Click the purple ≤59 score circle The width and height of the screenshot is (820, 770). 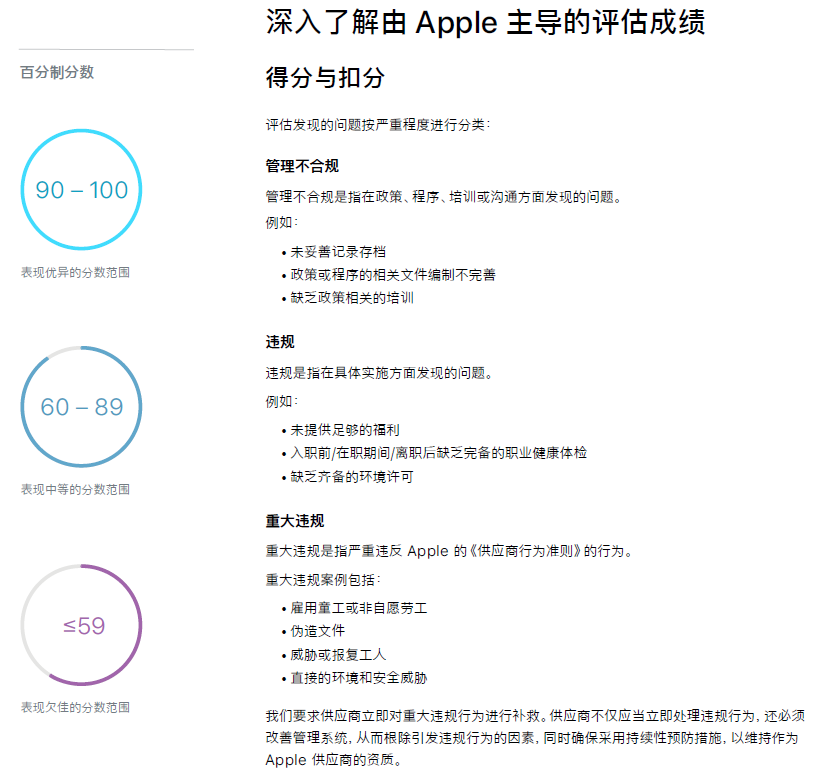coord(83,626)
